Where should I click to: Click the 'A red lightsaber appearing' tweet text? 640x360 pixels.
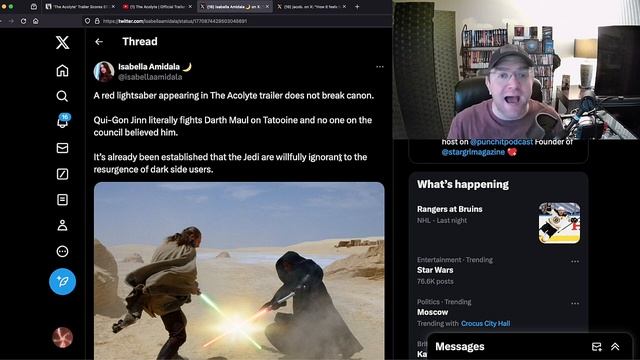click(x=233, y=96)
